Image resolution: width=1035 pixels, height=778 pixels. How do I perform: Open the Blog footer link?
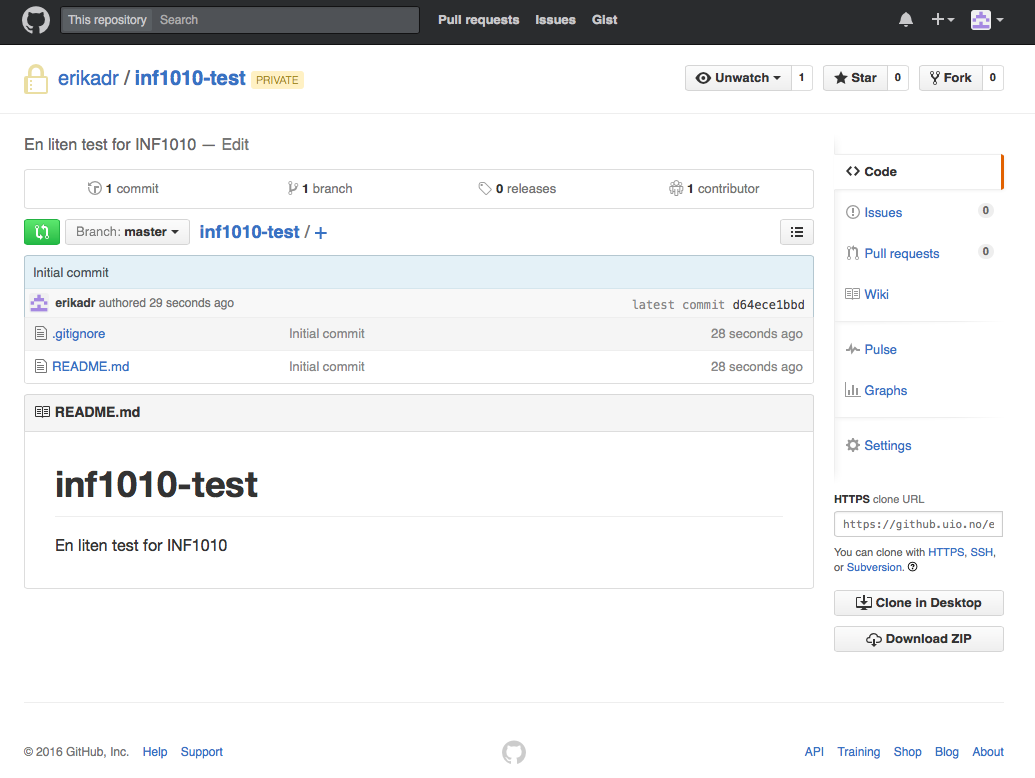click(x=947, y=752)
